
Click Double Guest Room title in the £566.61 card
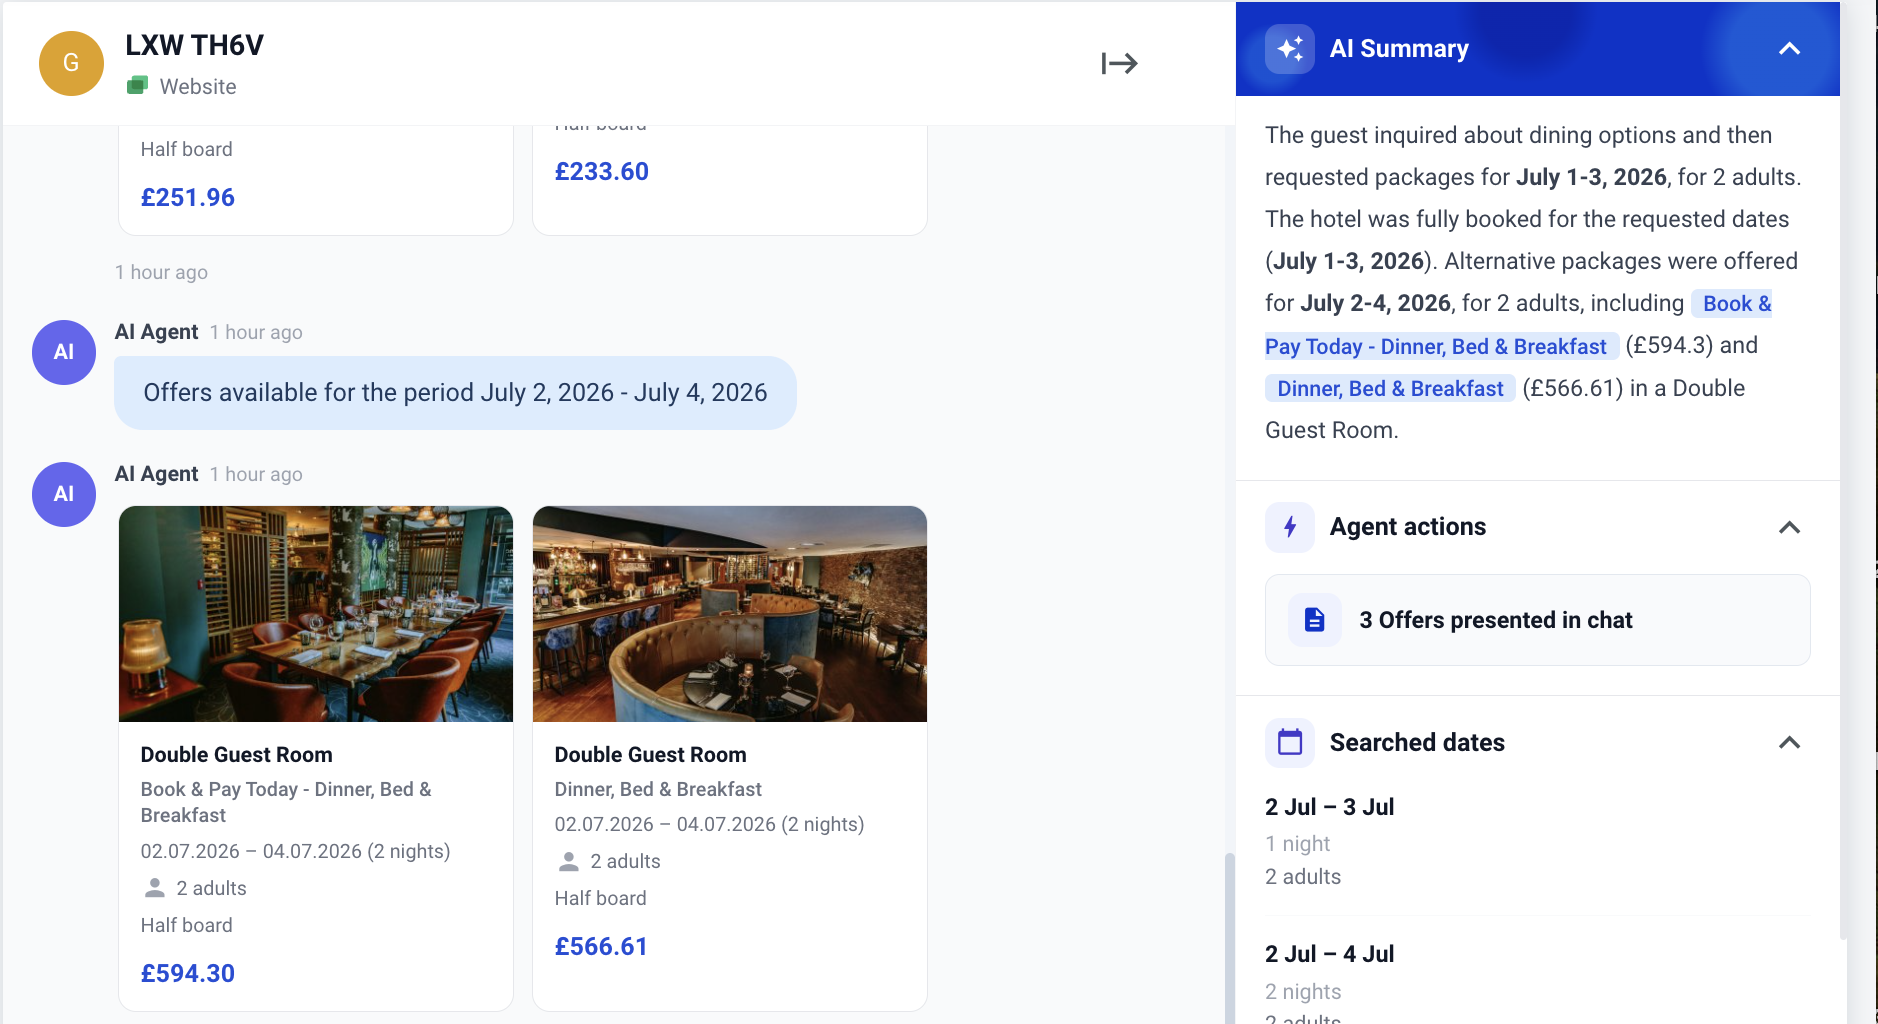click(650, 755)
